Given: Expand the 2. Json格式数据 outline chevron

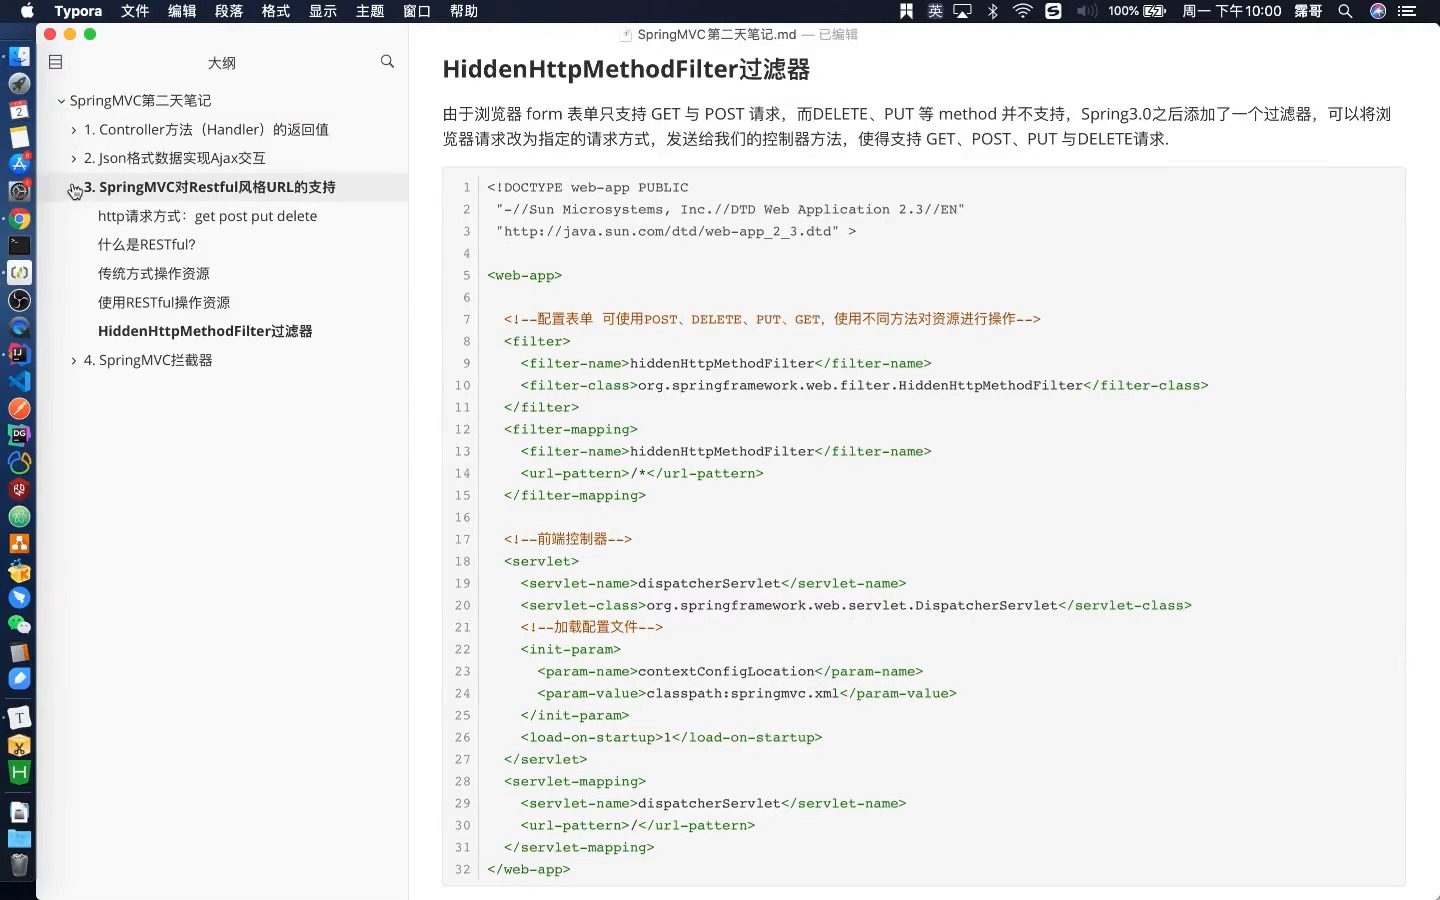Looking at the screenshot, I should click(74, 158).
